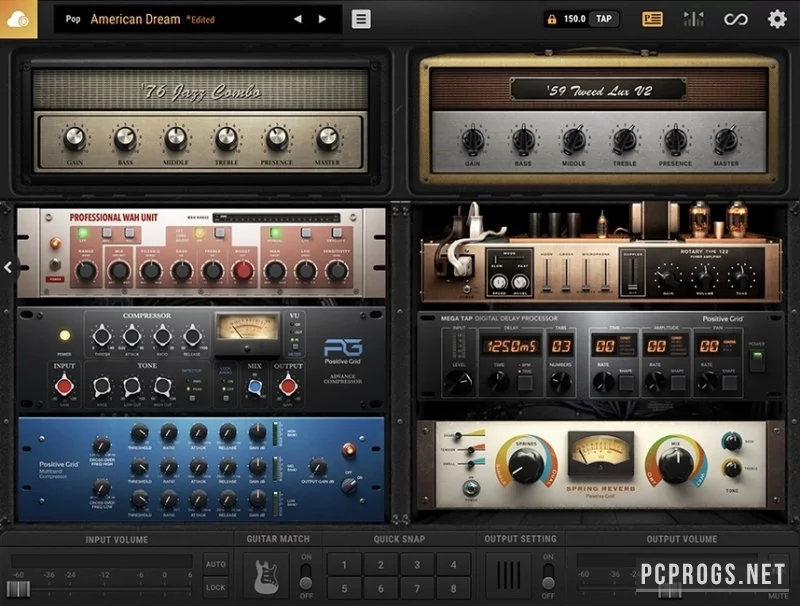800x606 pixels.
Task: Click the Presence knob on '76 Jazz Combo
Action: (277, 139)
